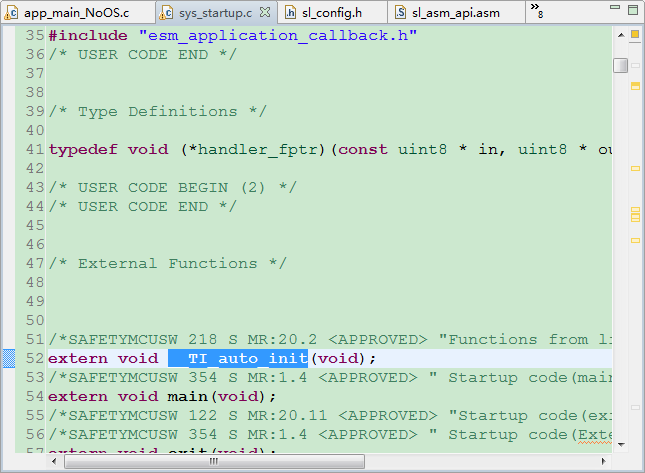Minimize the editor area
Image resolution: width=645 pixels, height=473 pixels.
(615, 7)
